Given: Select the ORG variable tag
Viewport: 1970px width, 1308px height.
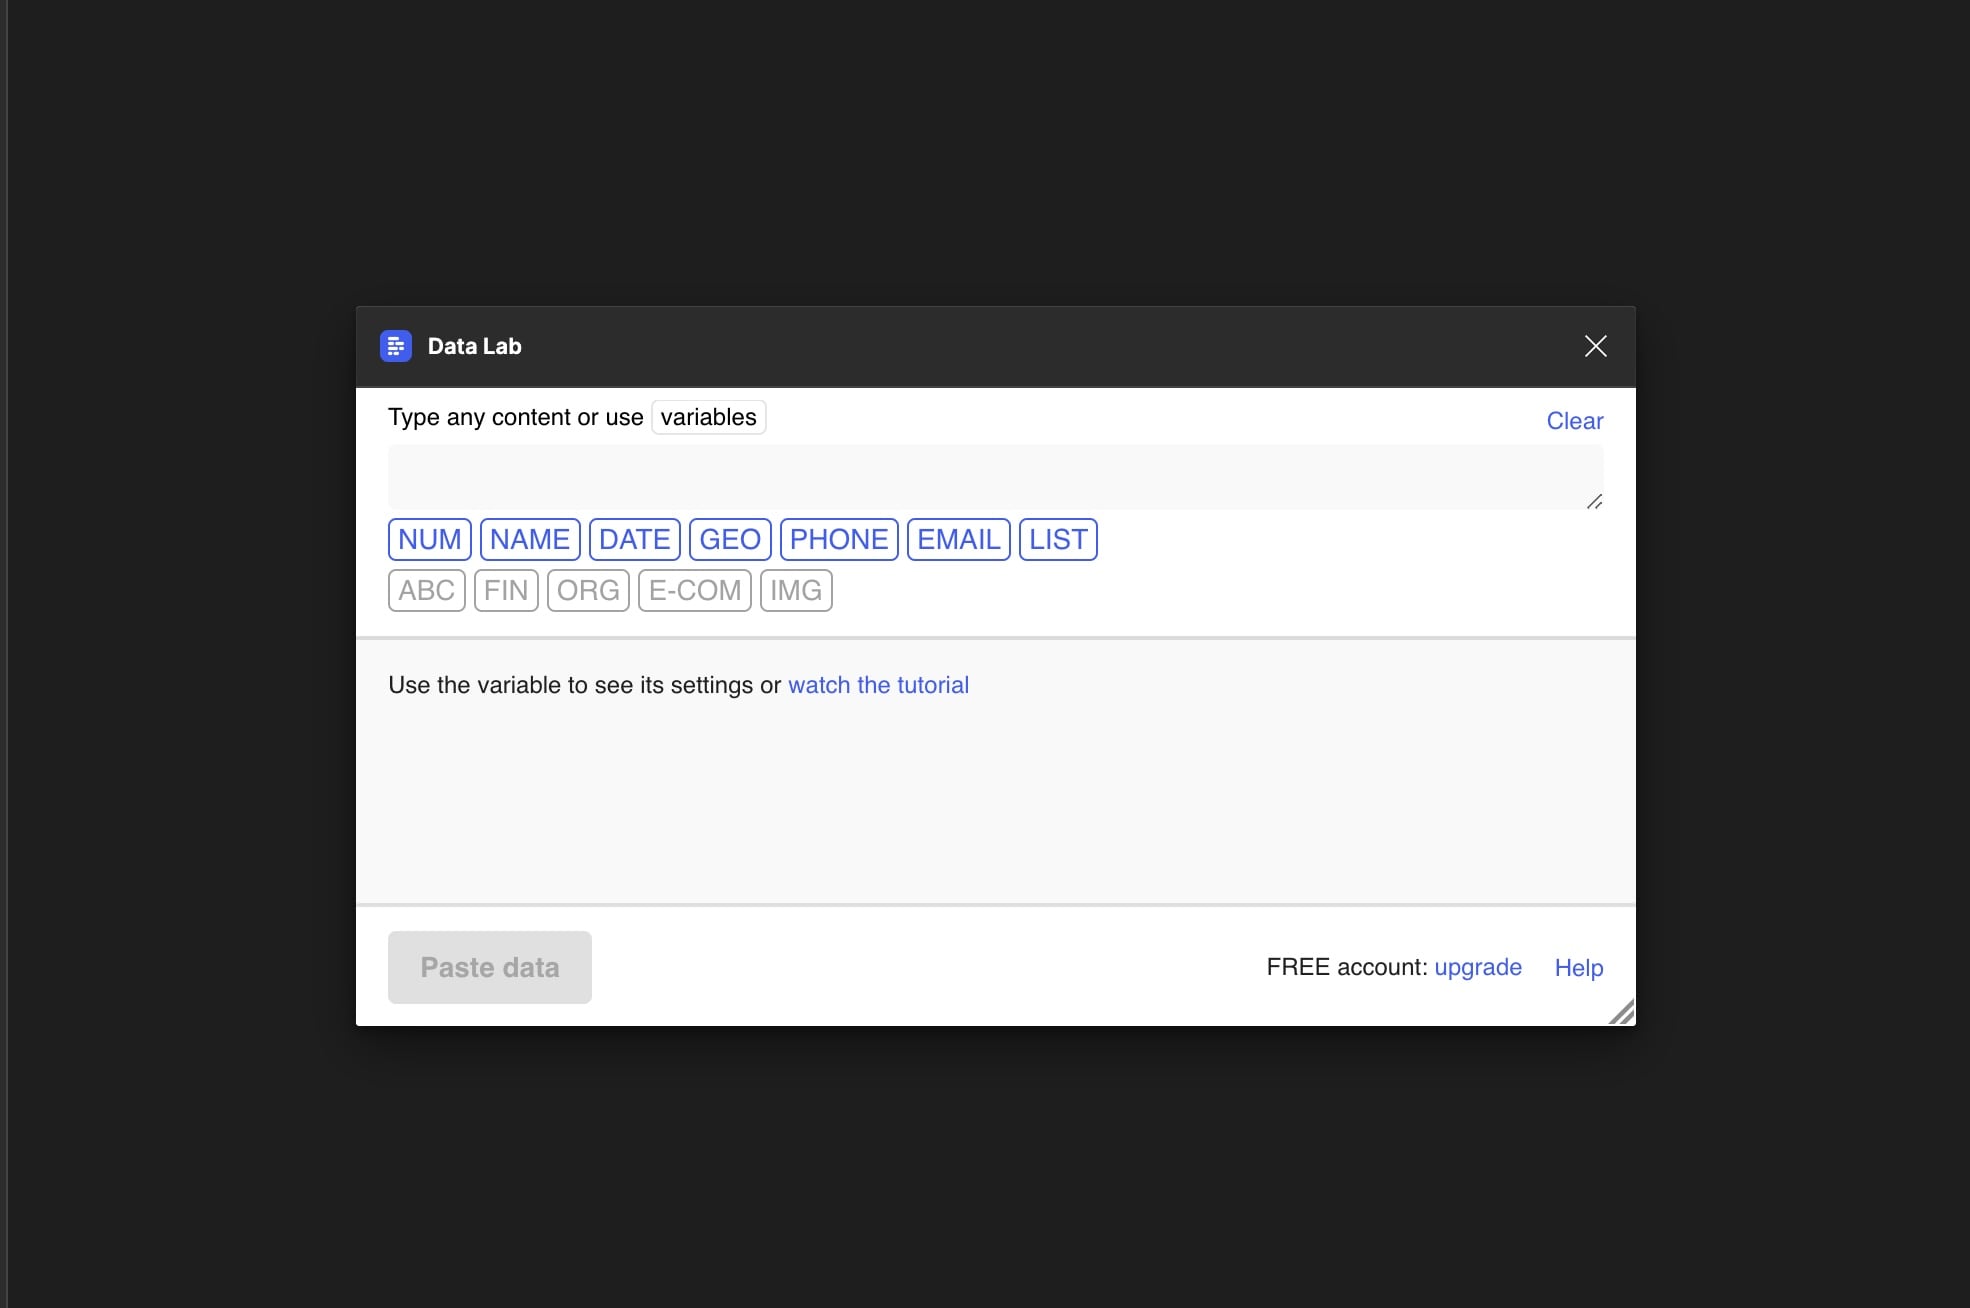Looking at the screenshot, I should (587, 591).
